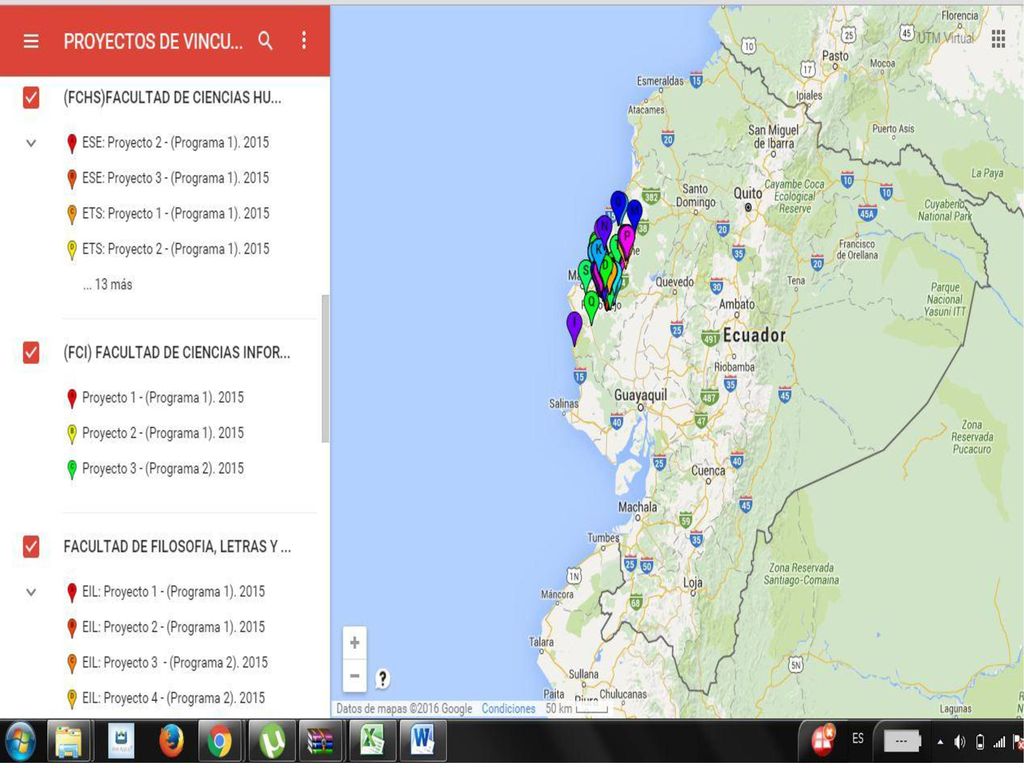Click the Ecuador country label
The height and width of the screenshot is (768, 1024).
click(x=754, y=335)
